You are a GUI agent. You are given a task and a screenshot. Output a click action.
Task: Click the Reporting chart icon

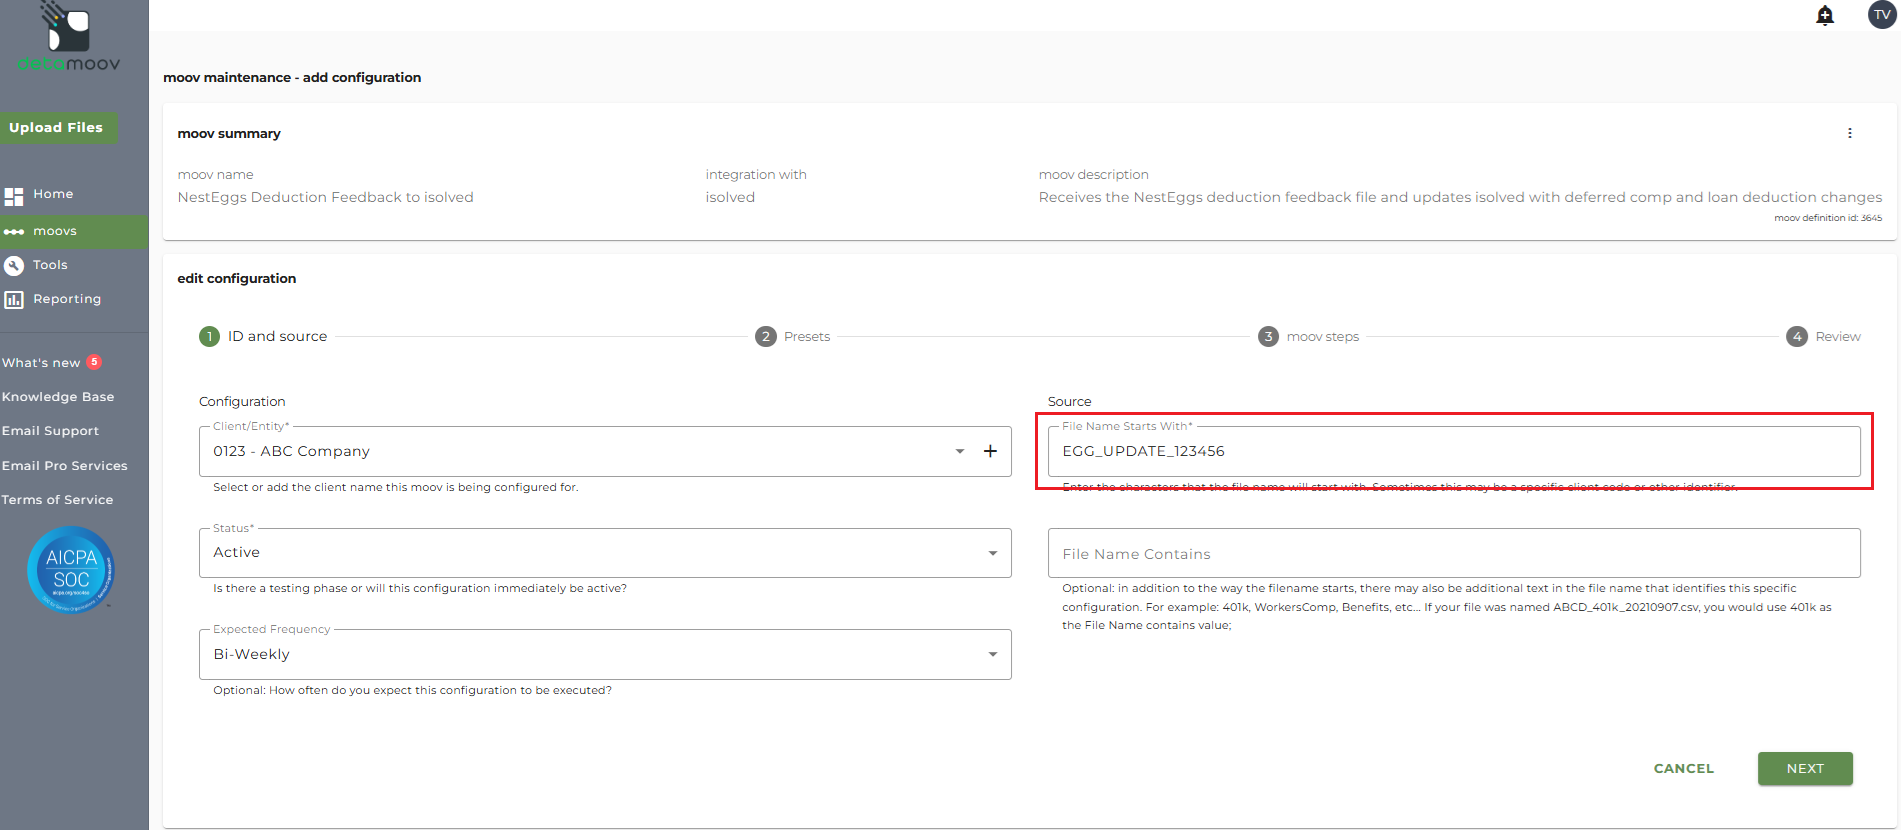(14, 299)
